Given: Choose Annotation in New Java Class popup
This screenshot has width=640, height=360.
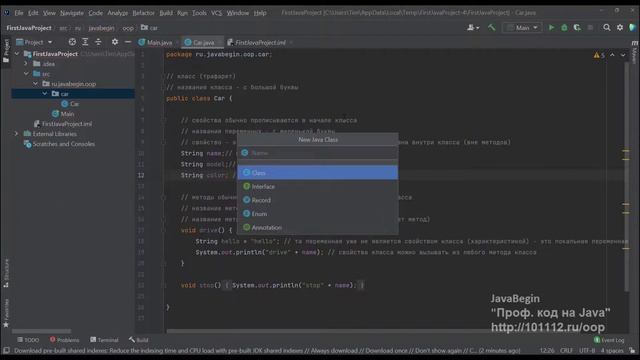Looking at the screenshot, I should click(x=318, y=227).
